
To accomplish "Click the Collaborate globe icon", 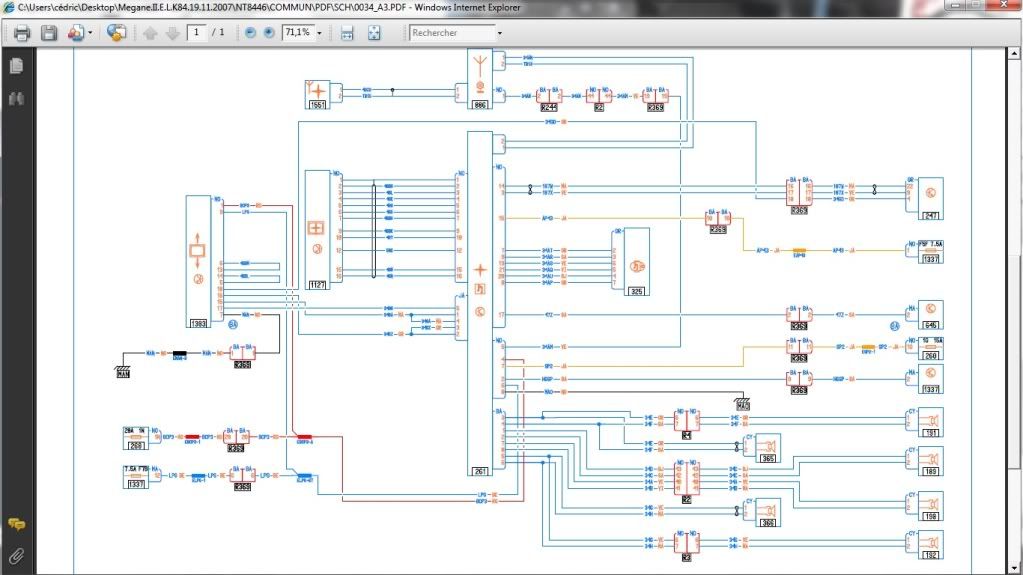I will 116,33.
